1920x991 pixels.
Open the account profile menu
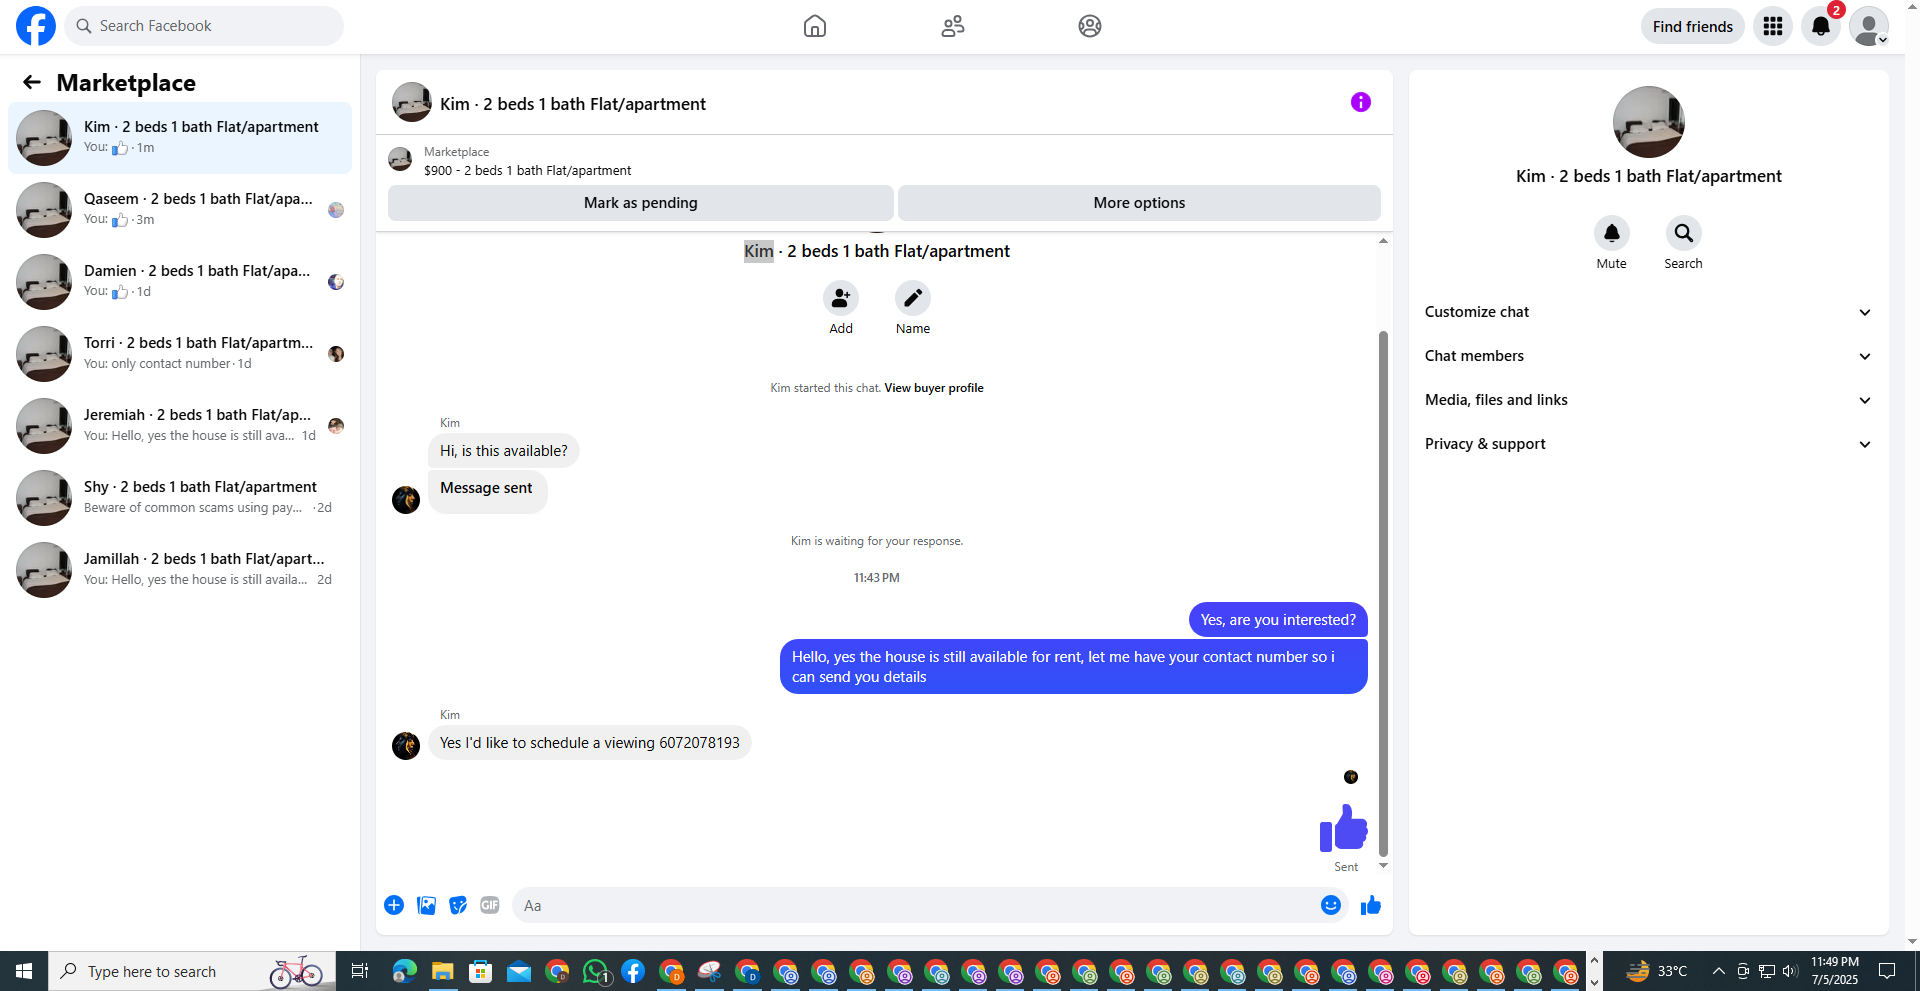click(x=1868, y=26)
